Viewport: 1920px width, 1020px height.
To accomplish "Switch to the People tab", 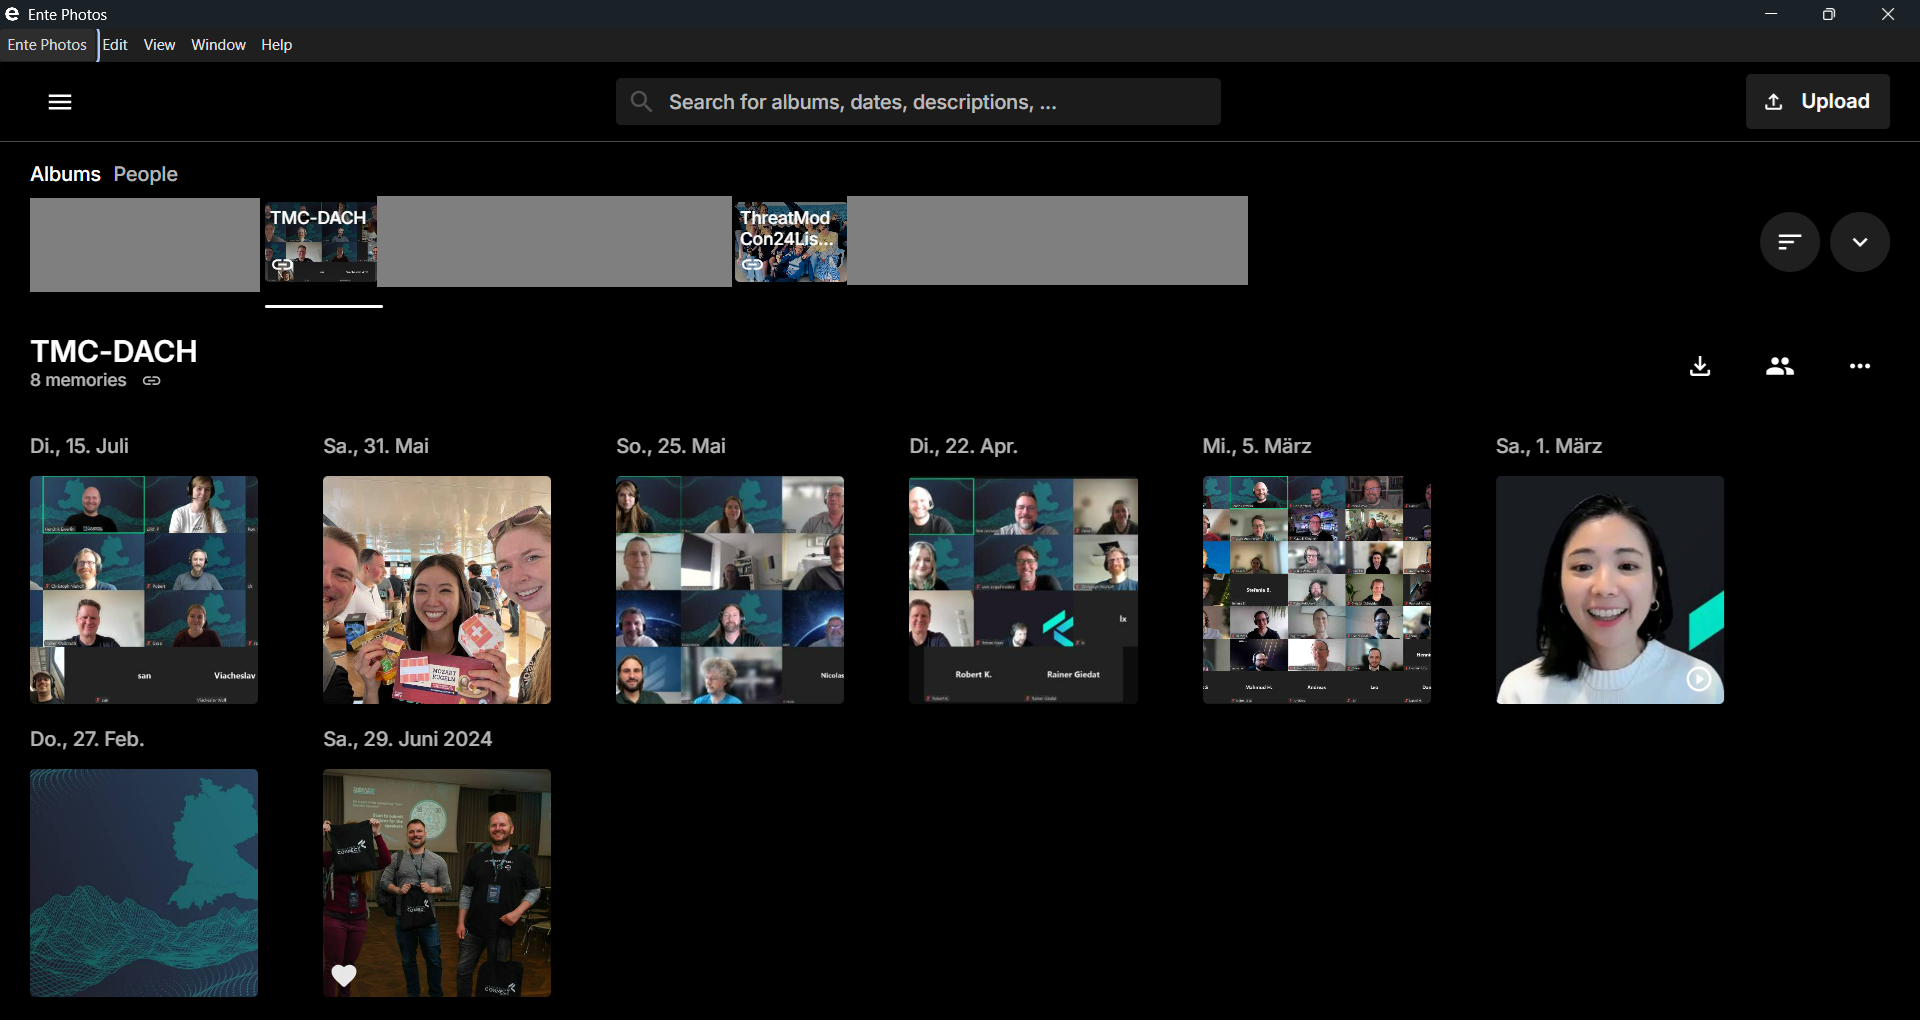I will click(x=145, y=174).
